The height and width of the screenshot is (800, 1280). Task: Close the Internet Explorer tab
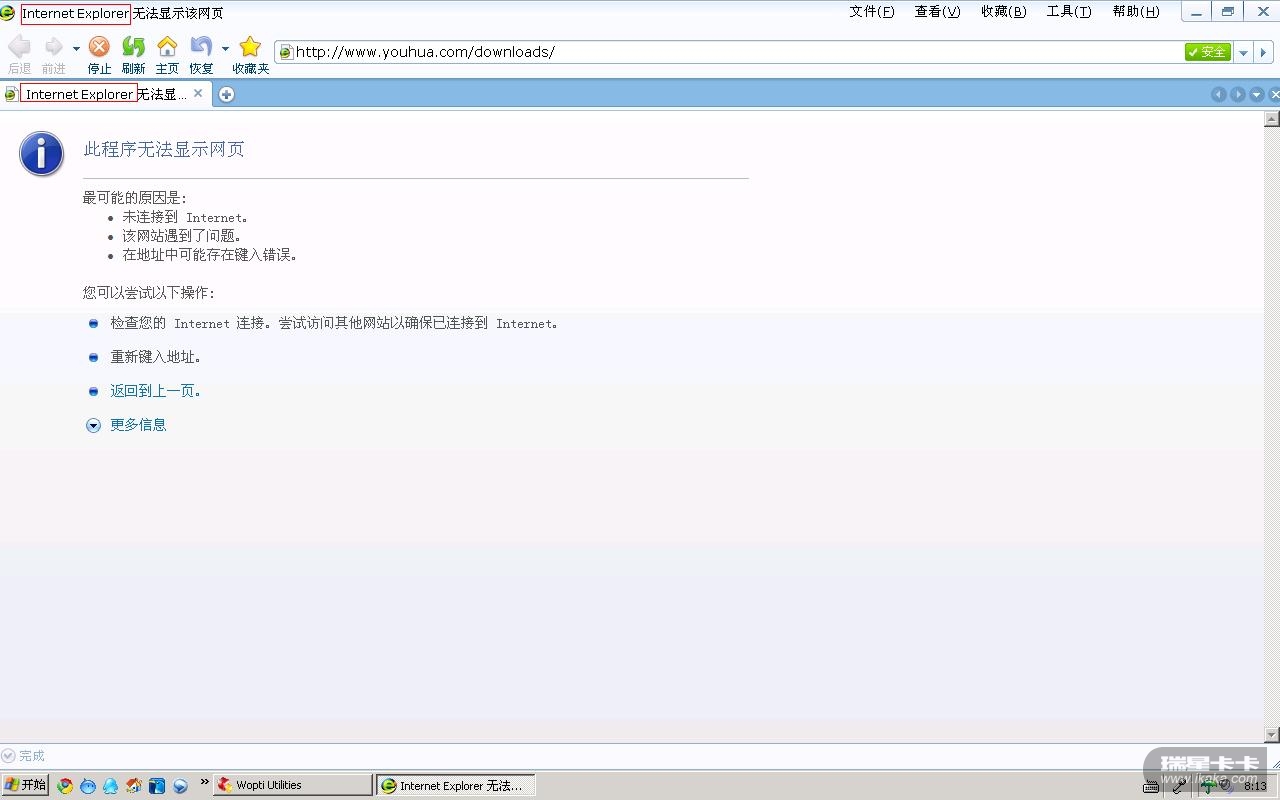pos(198,93)
